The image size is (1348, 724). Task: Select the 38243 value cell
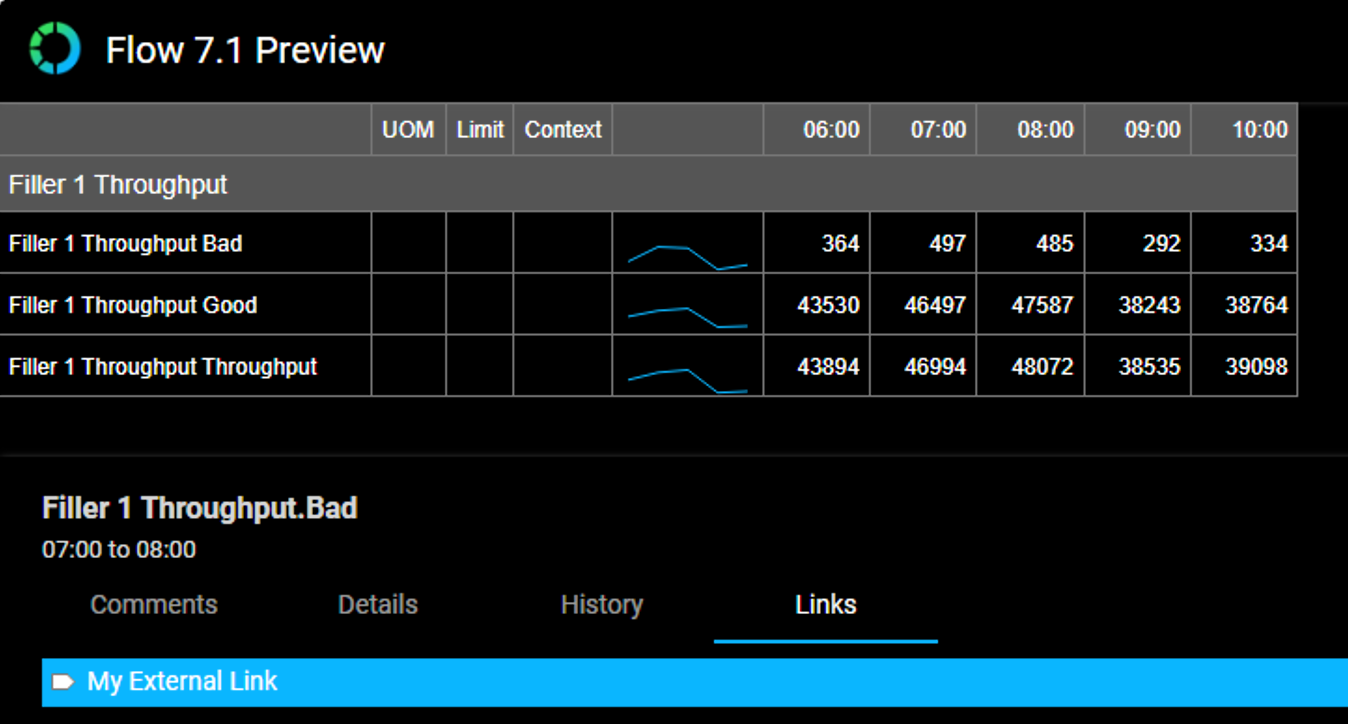(x=1138, y=305)
